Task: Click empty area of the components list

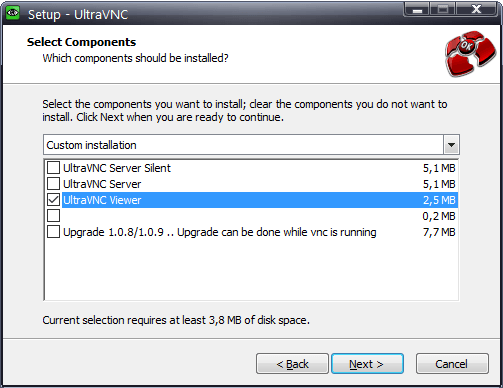Action: (251, 270)
